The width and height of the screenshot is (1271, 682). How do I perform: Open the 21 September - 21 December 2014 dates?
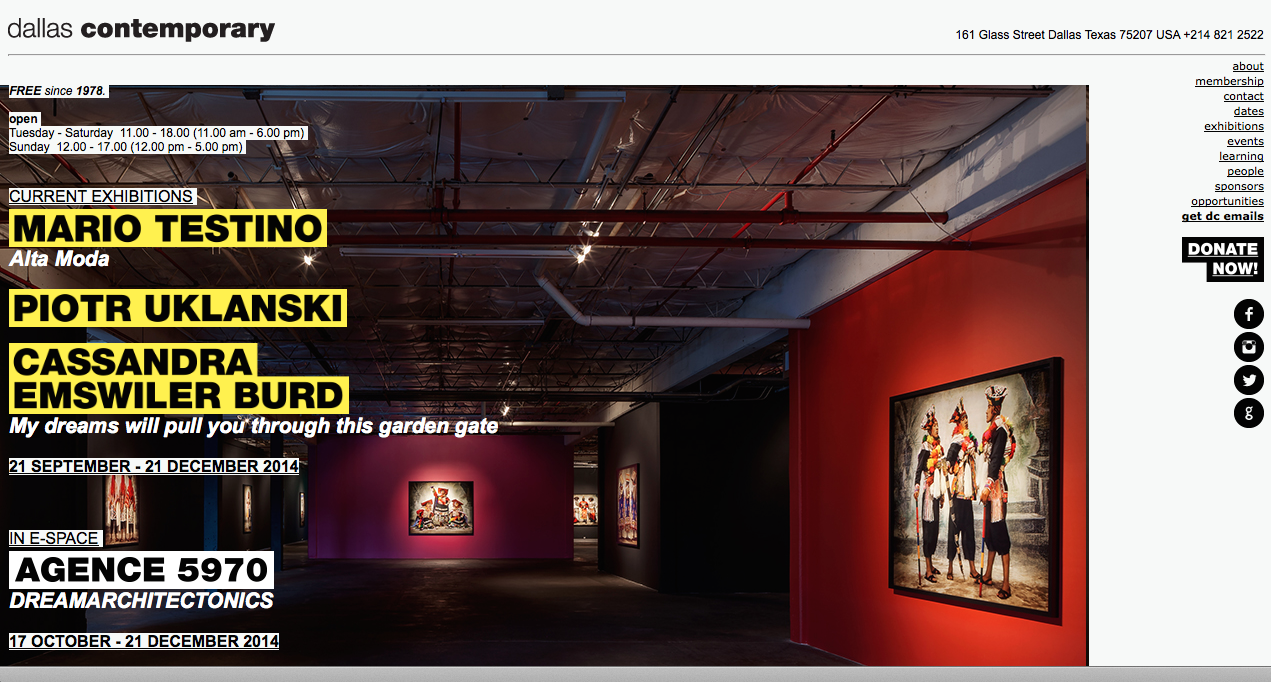click(153, 466)
